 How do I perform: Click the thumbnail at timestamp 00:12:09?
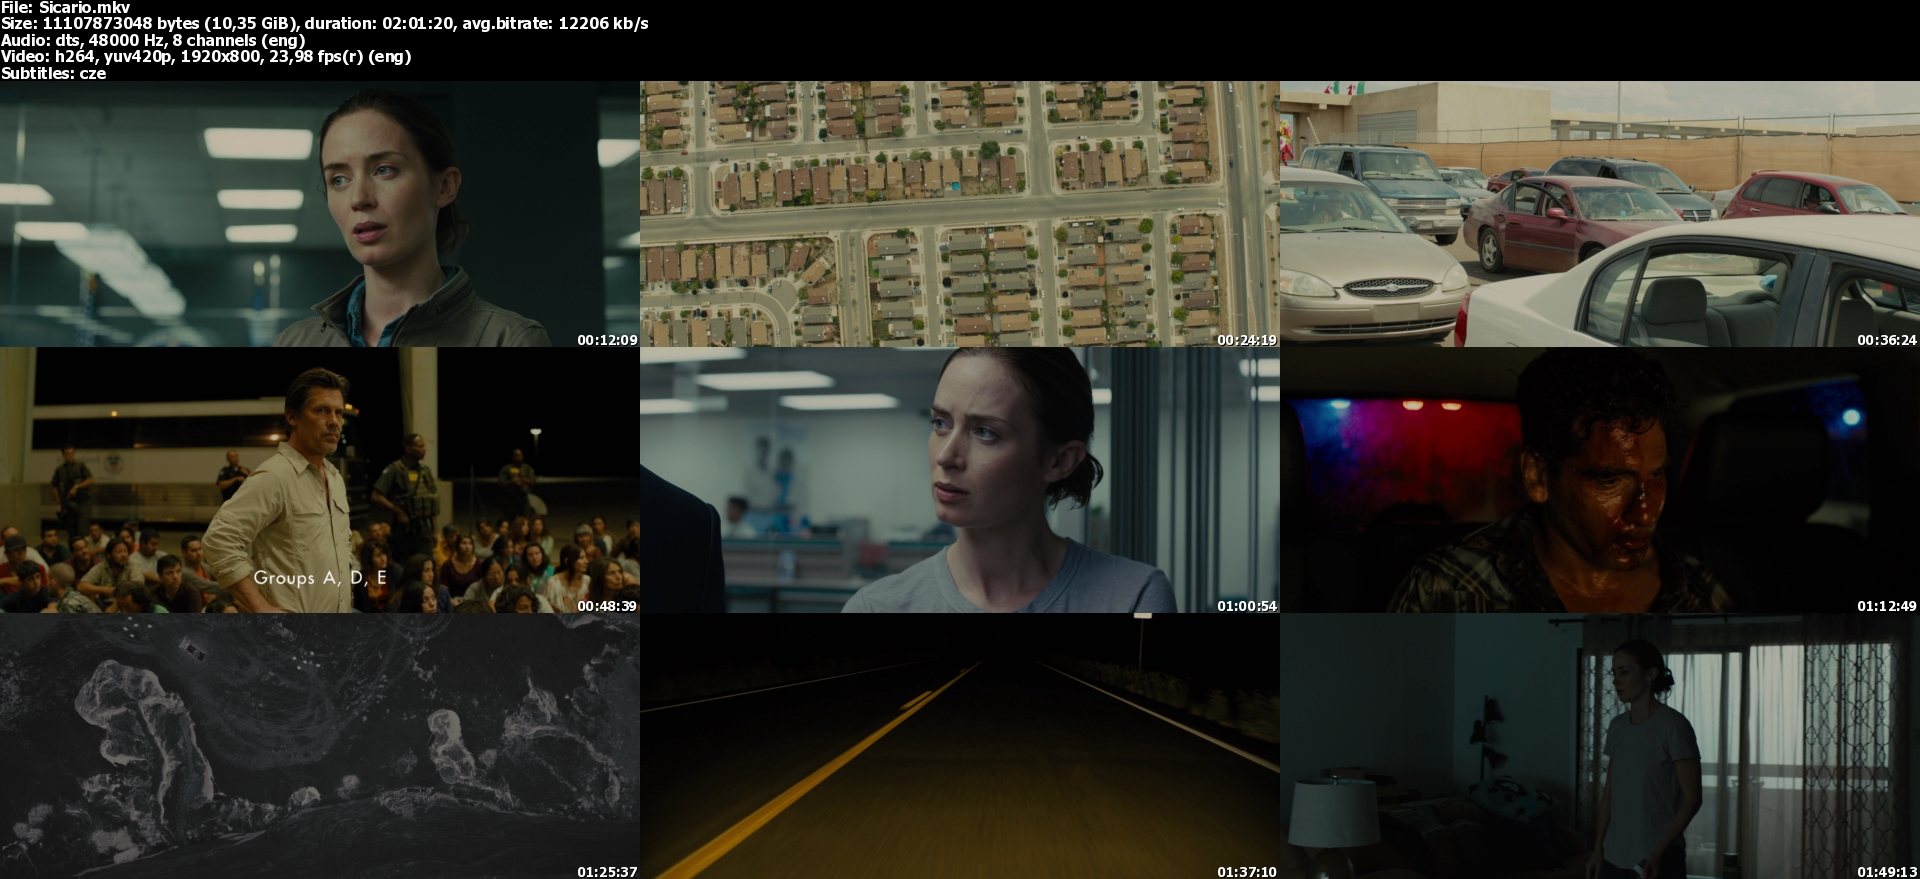coord(320,214)
